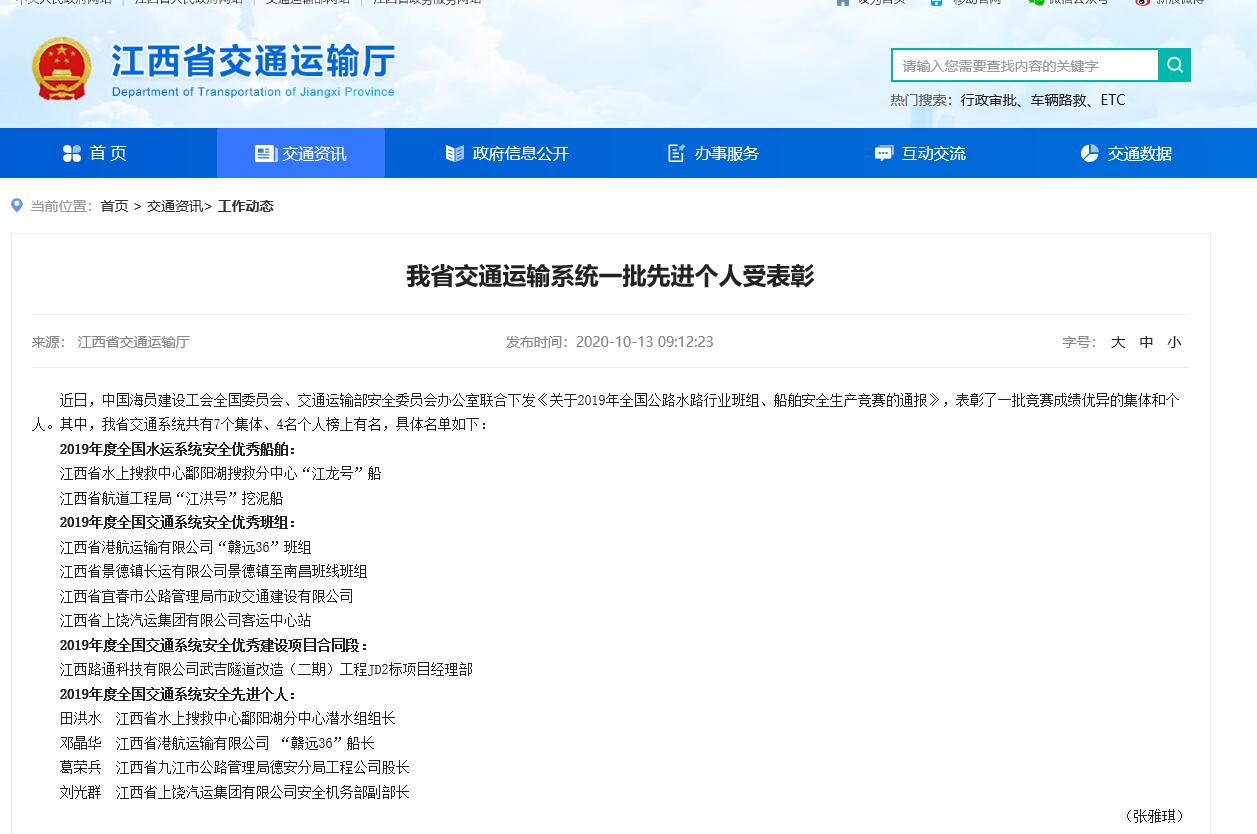Click the ETC hot search link
The image size is (1257, 834).
(1113, 100)
